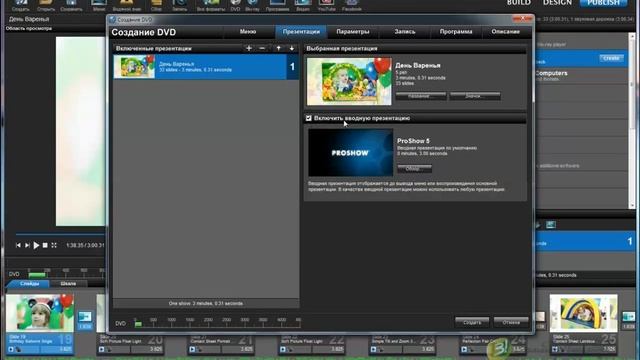Open the Меню toolbar icon in main window

coord(99,5)
